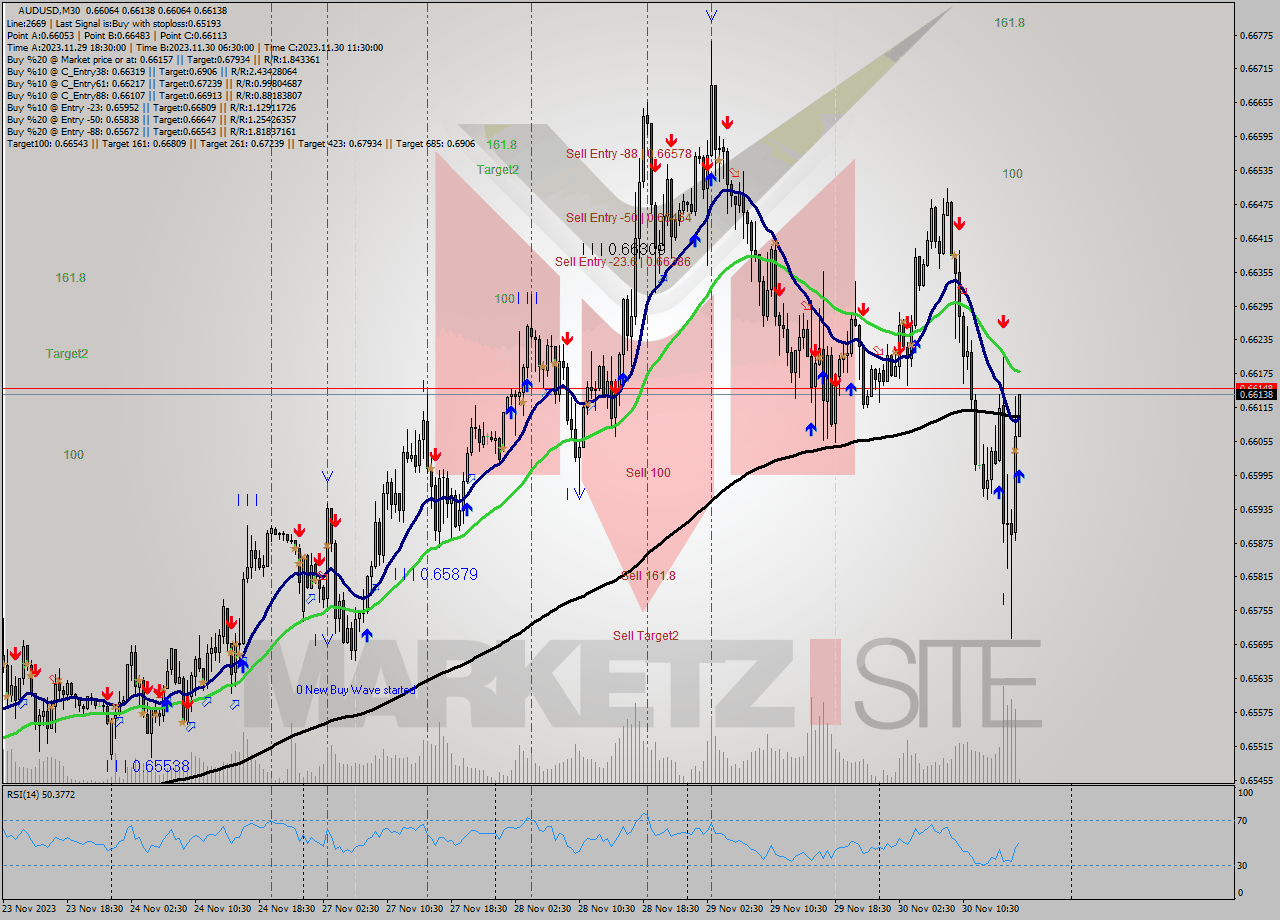Click the '30 Nov 10:30' time axis label

(993, 909)
